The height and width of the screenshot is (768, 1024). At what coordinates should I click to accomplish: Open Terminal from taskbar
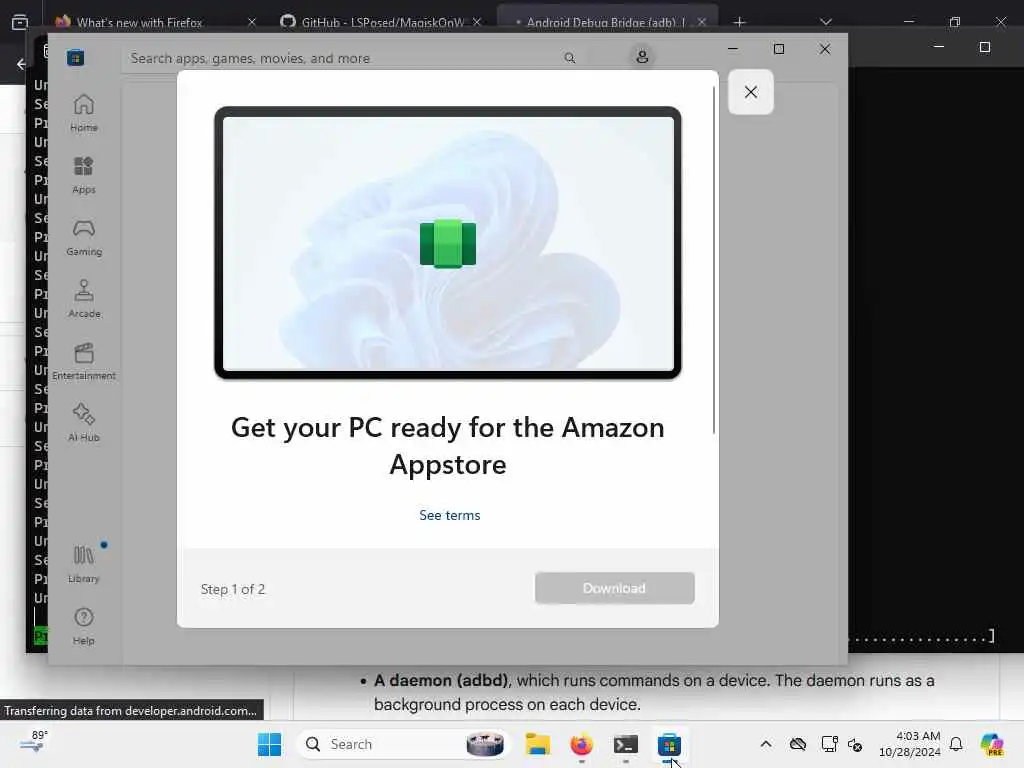[625, 744]
